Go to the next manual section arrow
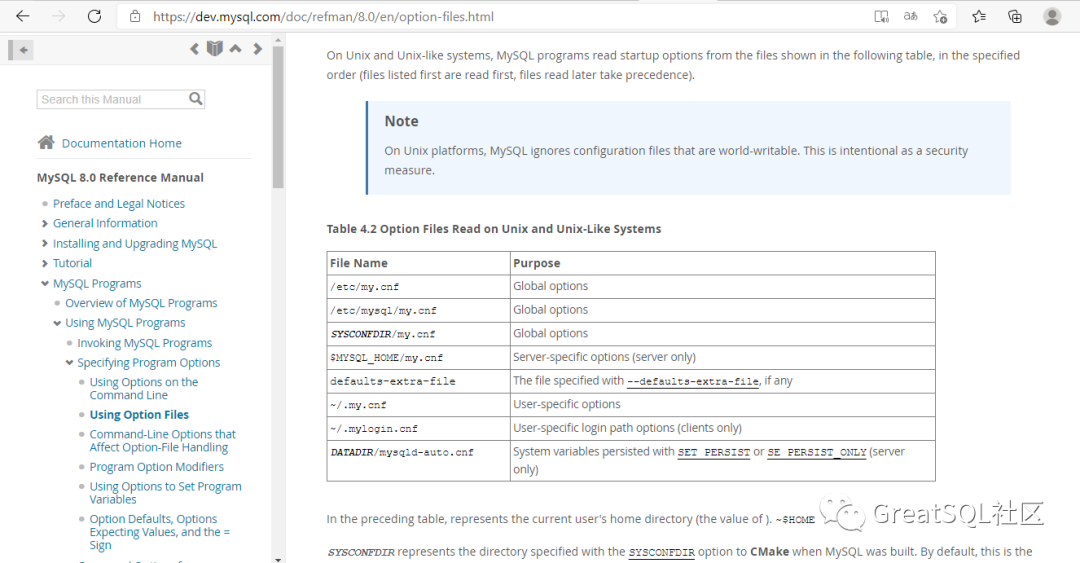 258,49
